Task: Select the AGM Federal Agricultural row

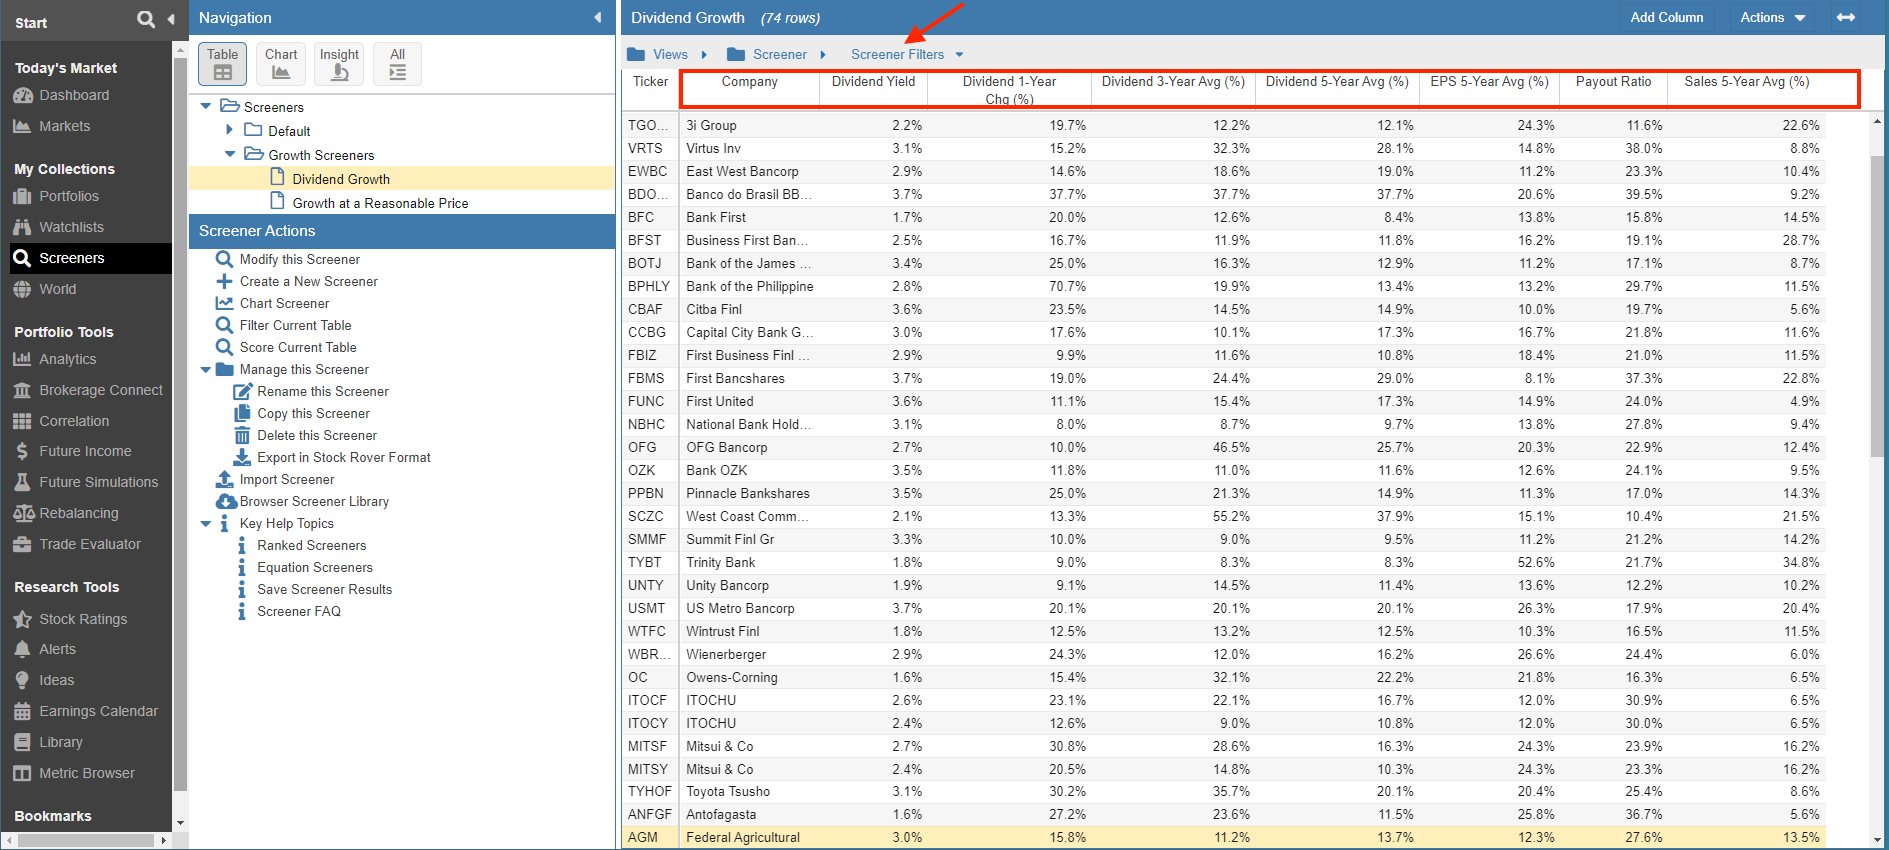Action: pos(1223,837)
